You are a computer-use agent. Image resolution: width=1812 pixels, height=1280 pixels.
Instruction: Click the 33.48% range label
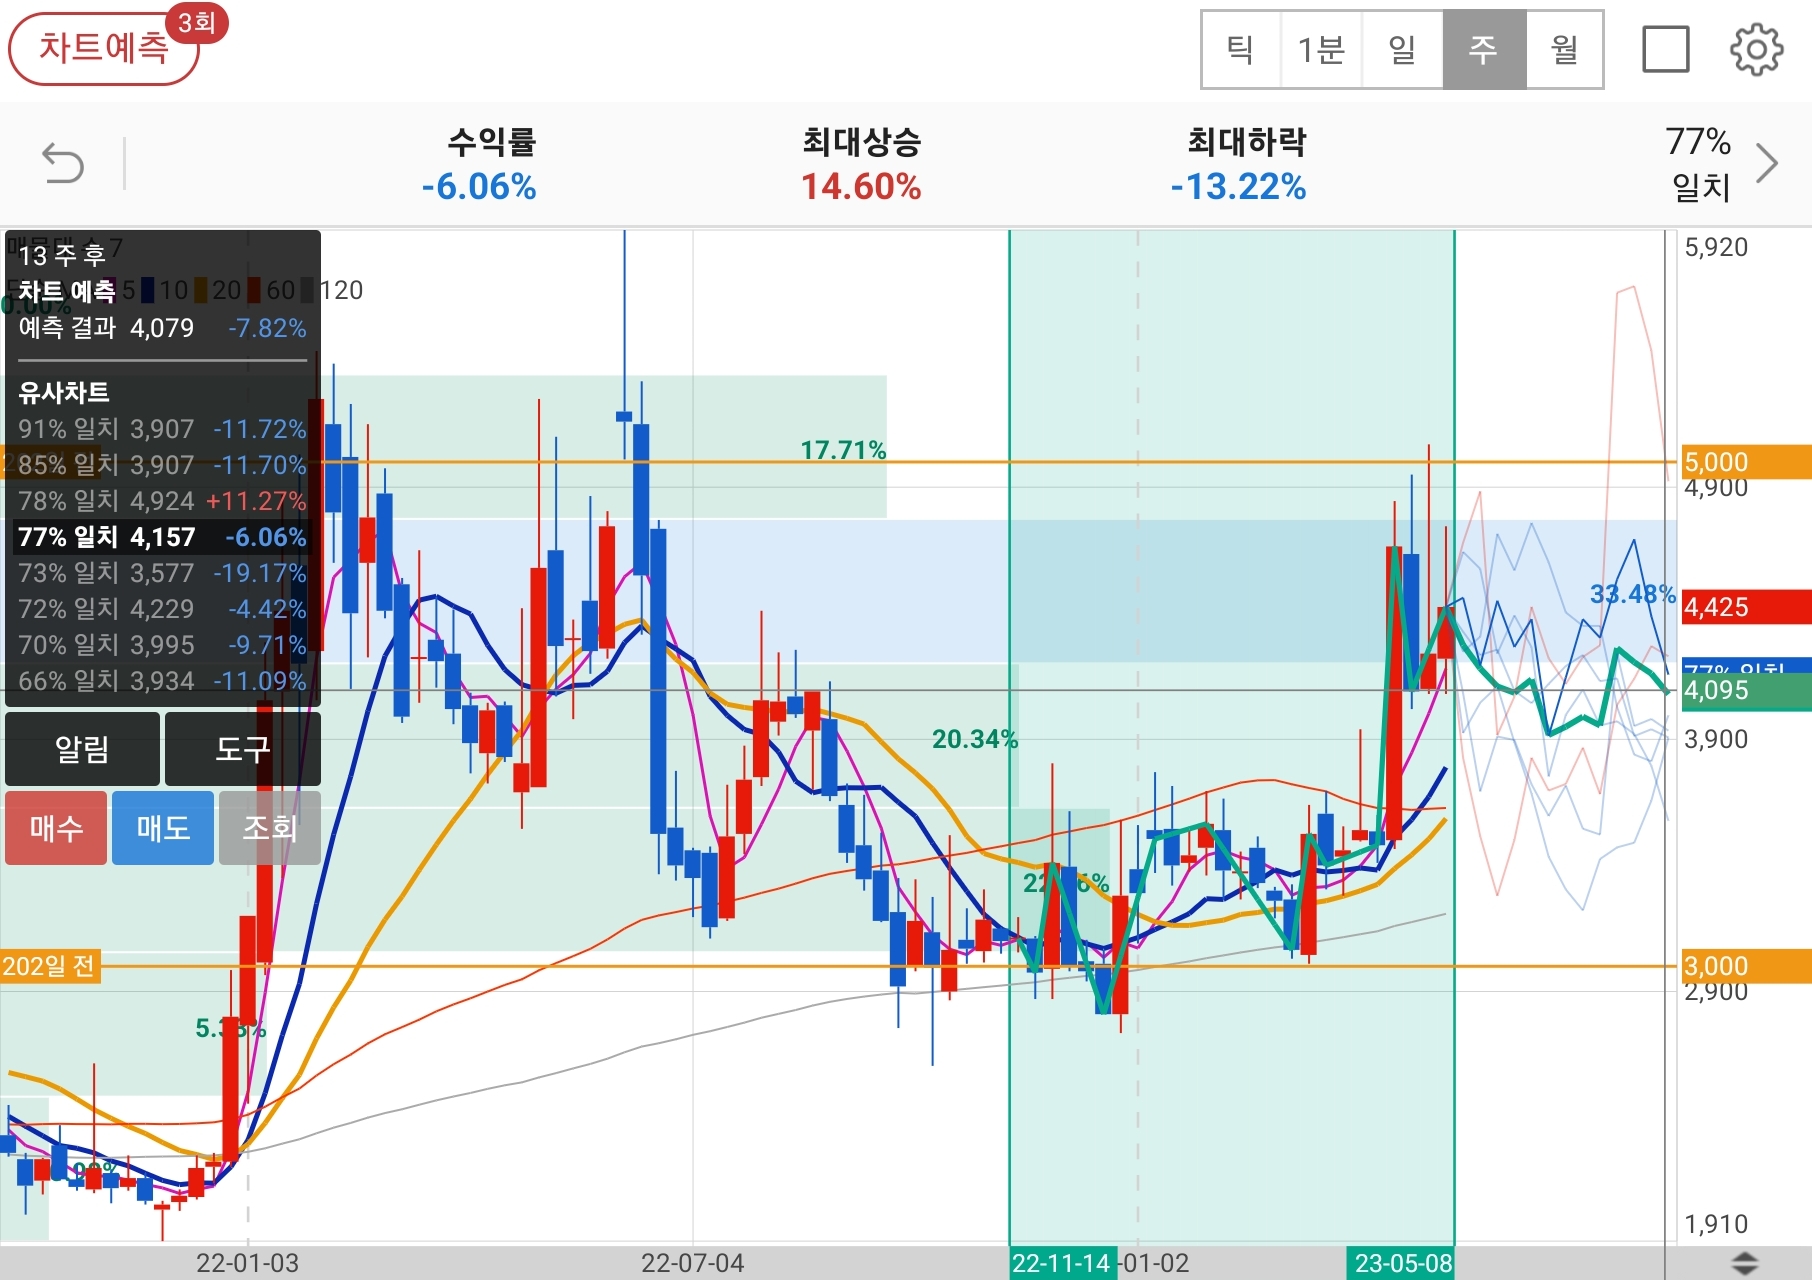point(1632,594)
